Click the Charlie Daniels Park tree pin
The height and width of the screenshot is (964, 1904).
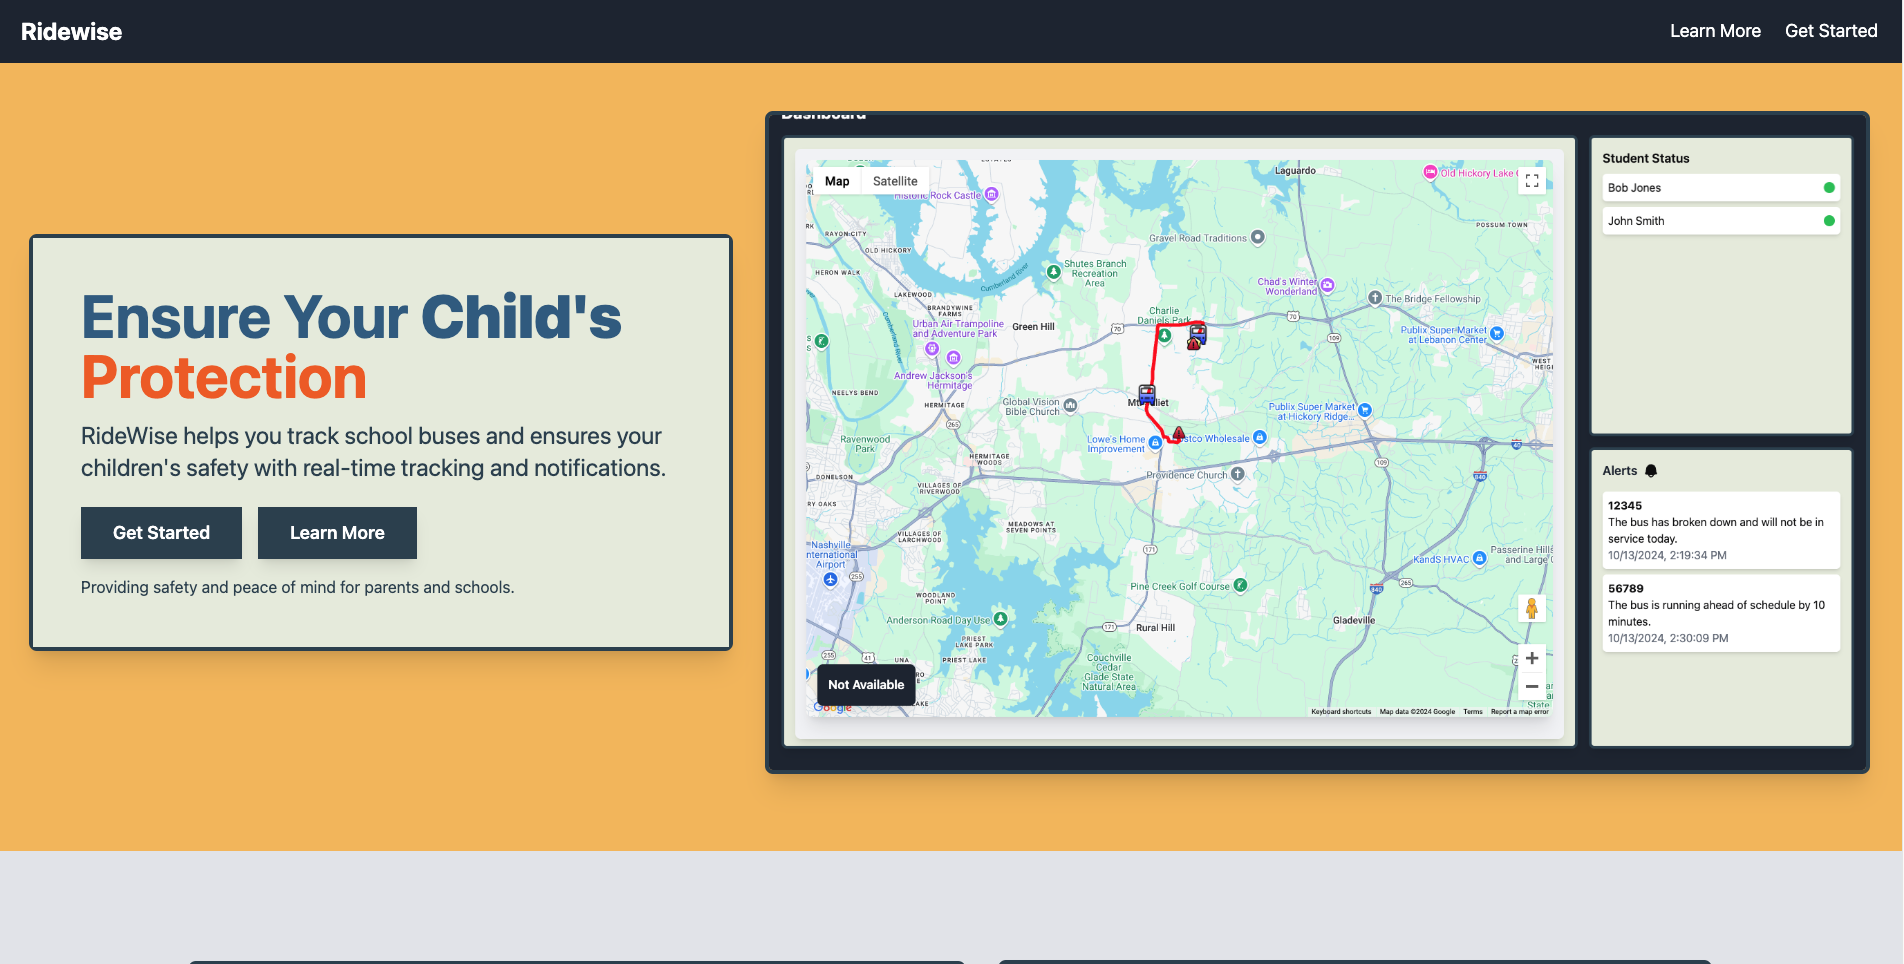pyautogui.click(x=1164, y=335)
